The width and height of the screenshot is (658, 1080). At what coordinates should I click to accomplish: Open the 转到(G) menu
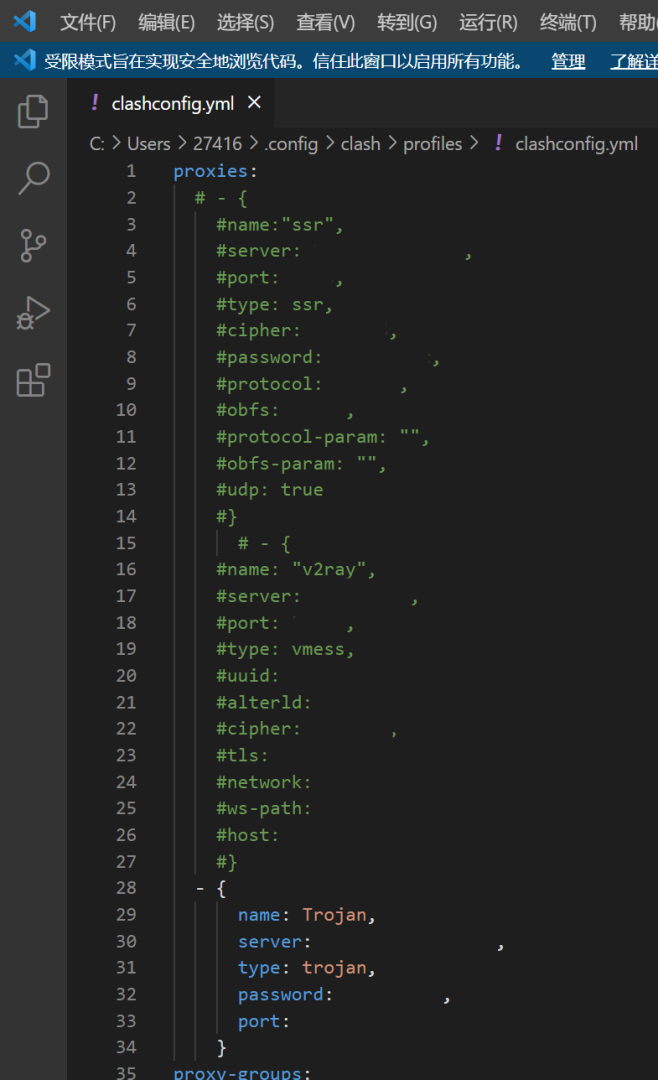point(407,22)
